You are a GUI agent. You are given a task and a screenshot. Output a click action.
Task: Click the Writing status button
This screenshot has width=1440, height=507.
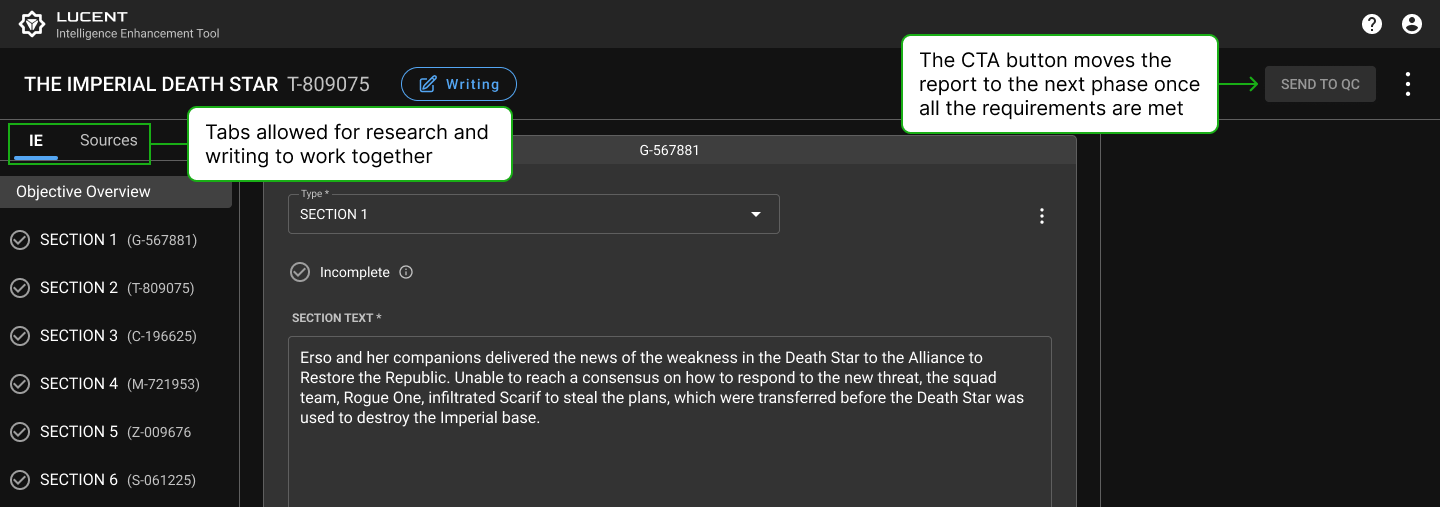tap(459, 84)
